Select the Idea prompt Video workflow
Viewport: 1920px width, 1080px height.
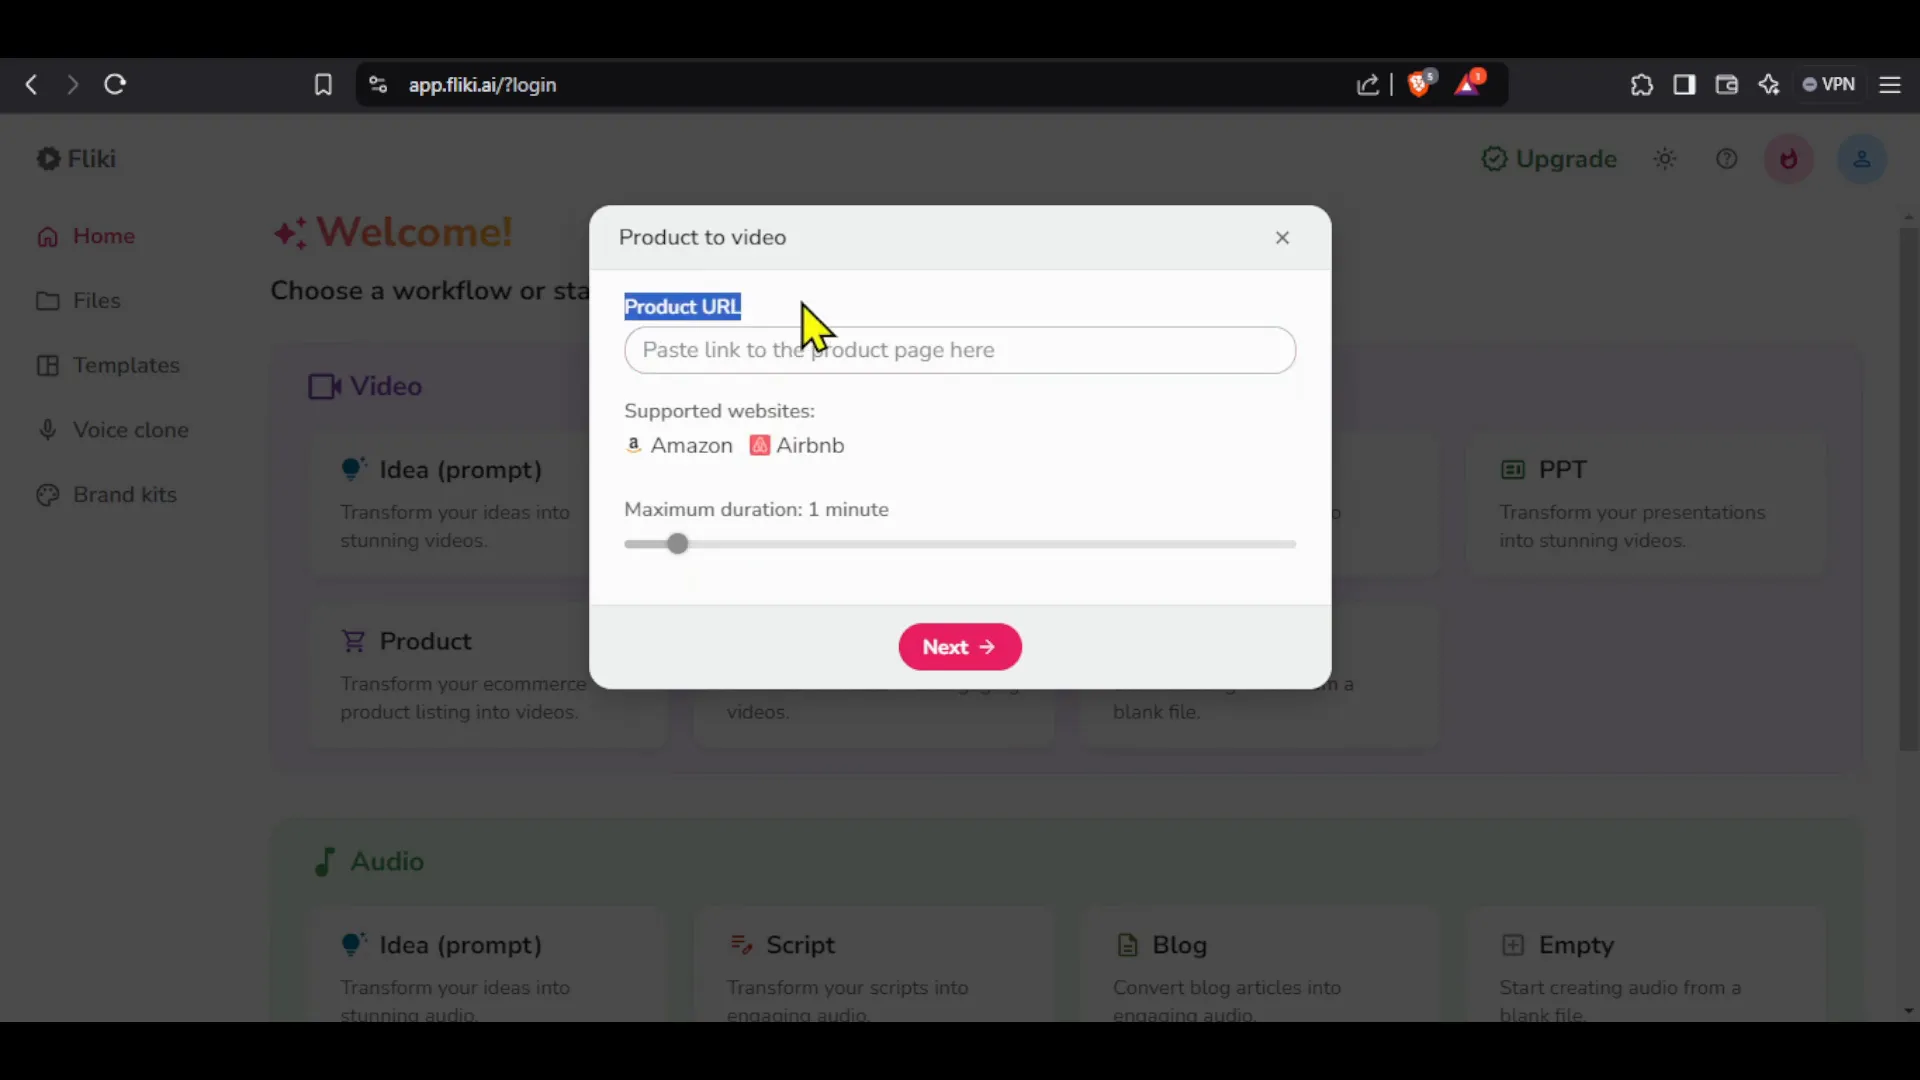tap(460, 469)
